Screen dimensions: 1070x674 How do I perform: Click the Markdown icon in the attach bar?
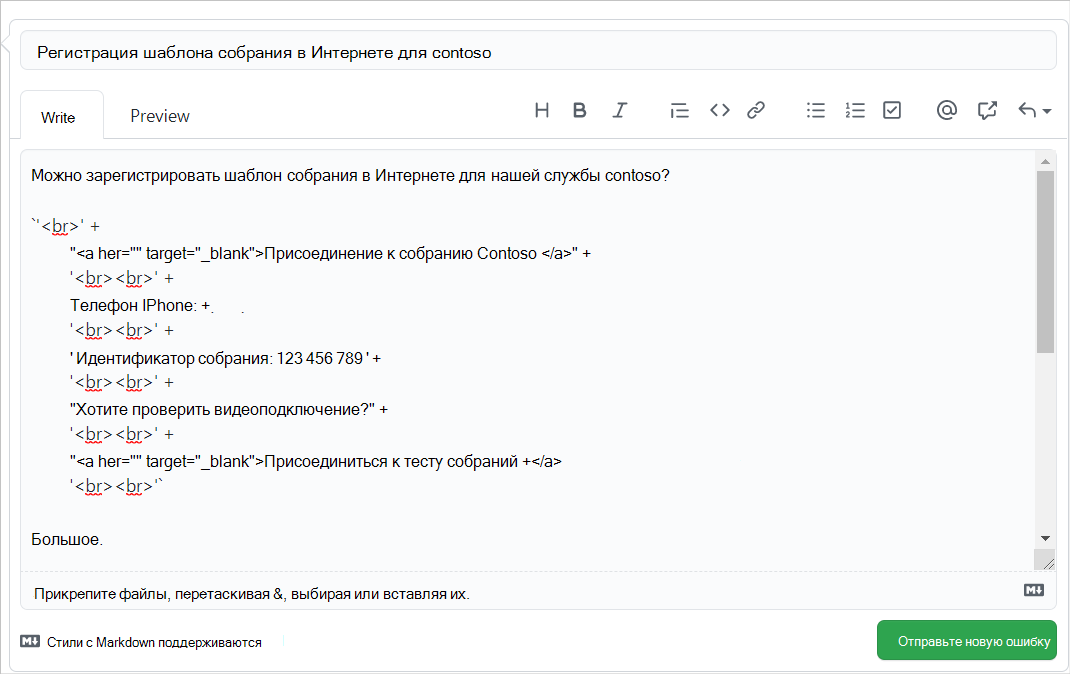click(1034, 590)
